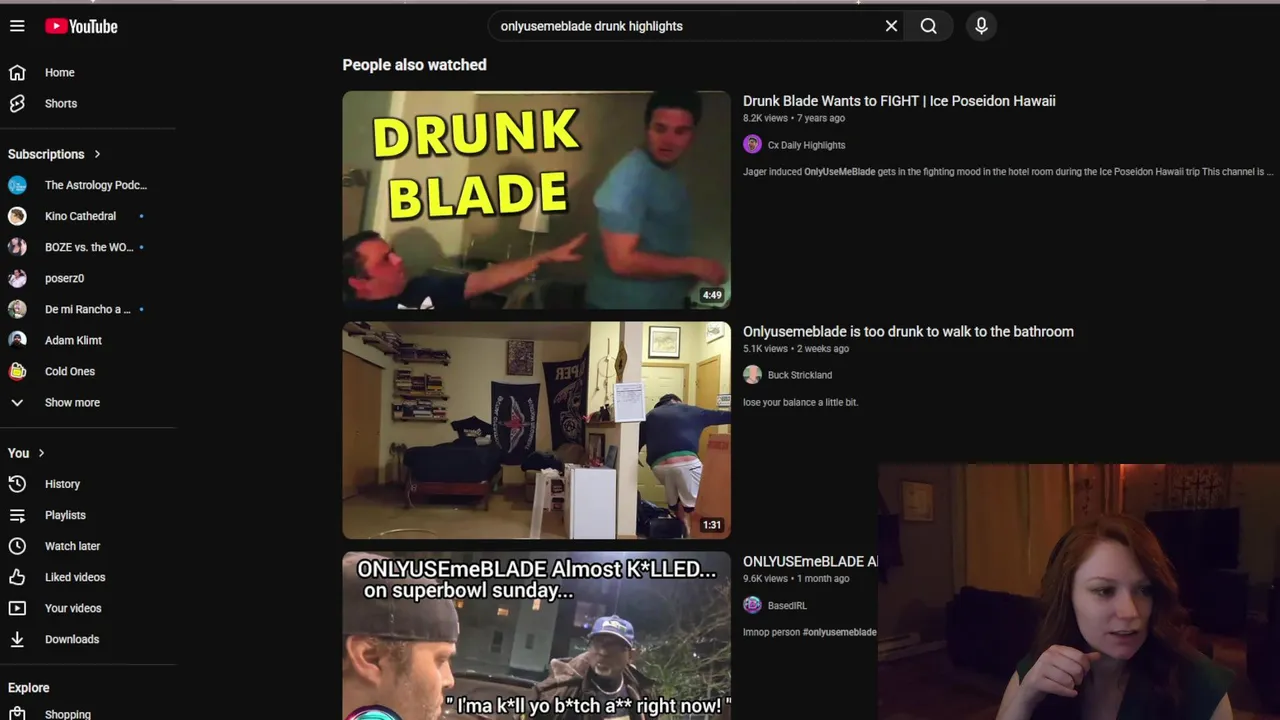Open 'Drunk Blade Wants to FIGHT' title
1280x720 pixels.
click(899, 101)
